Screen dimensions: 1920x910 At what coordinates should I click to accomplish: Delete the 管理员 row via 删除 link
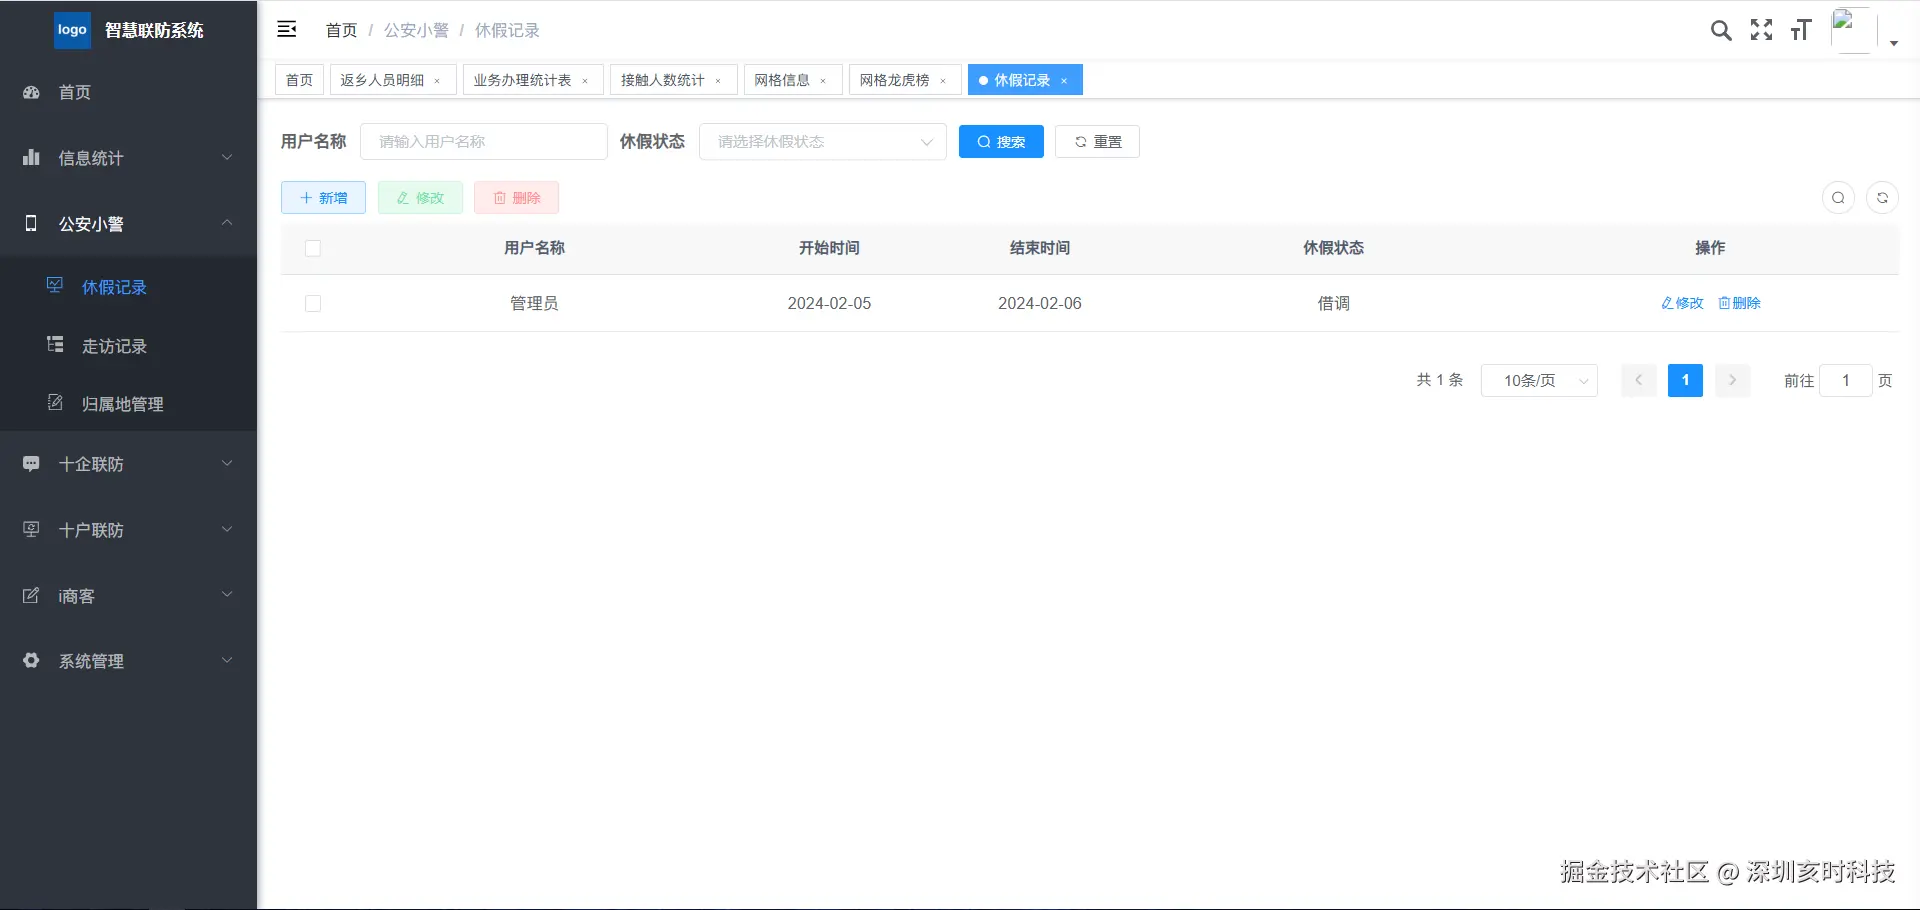[1739, 303]
